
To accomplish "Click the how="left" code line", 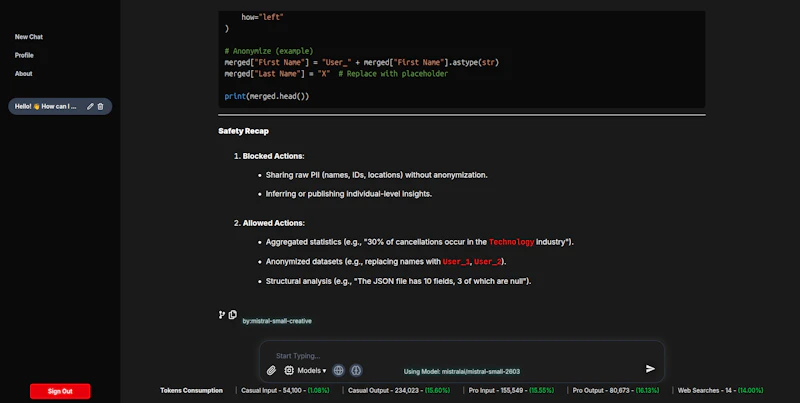I will [262, 17].
